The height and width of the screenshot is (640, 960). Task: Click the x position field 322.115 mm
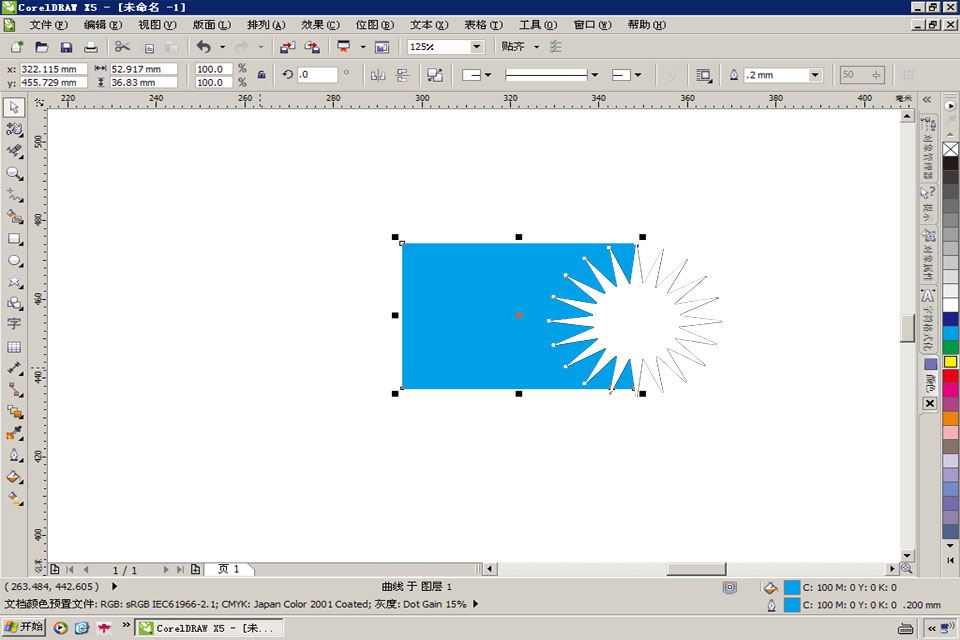(x=54, y=69)
